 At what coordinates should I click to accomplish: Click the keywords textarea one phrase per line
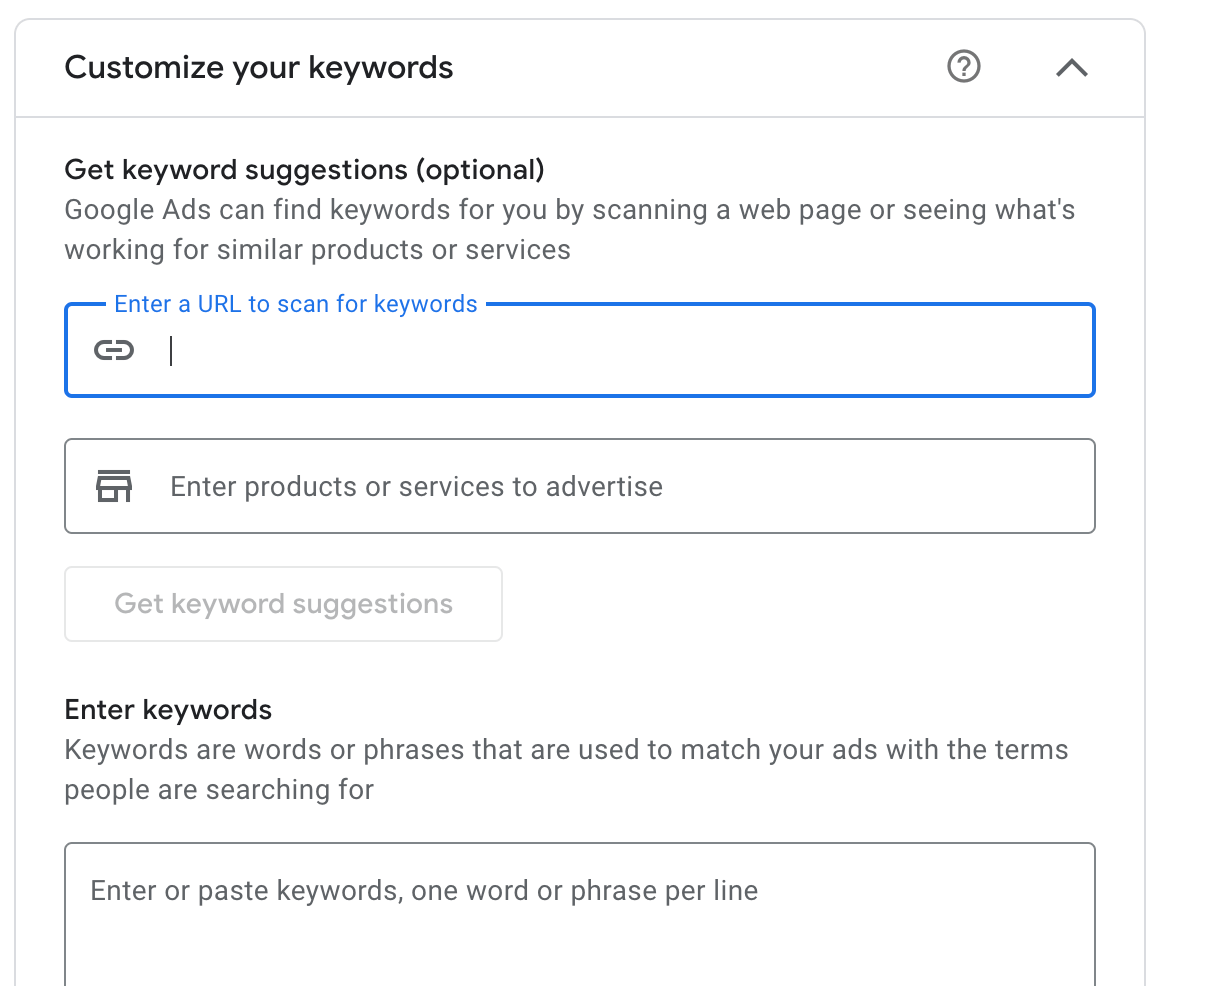580,914
